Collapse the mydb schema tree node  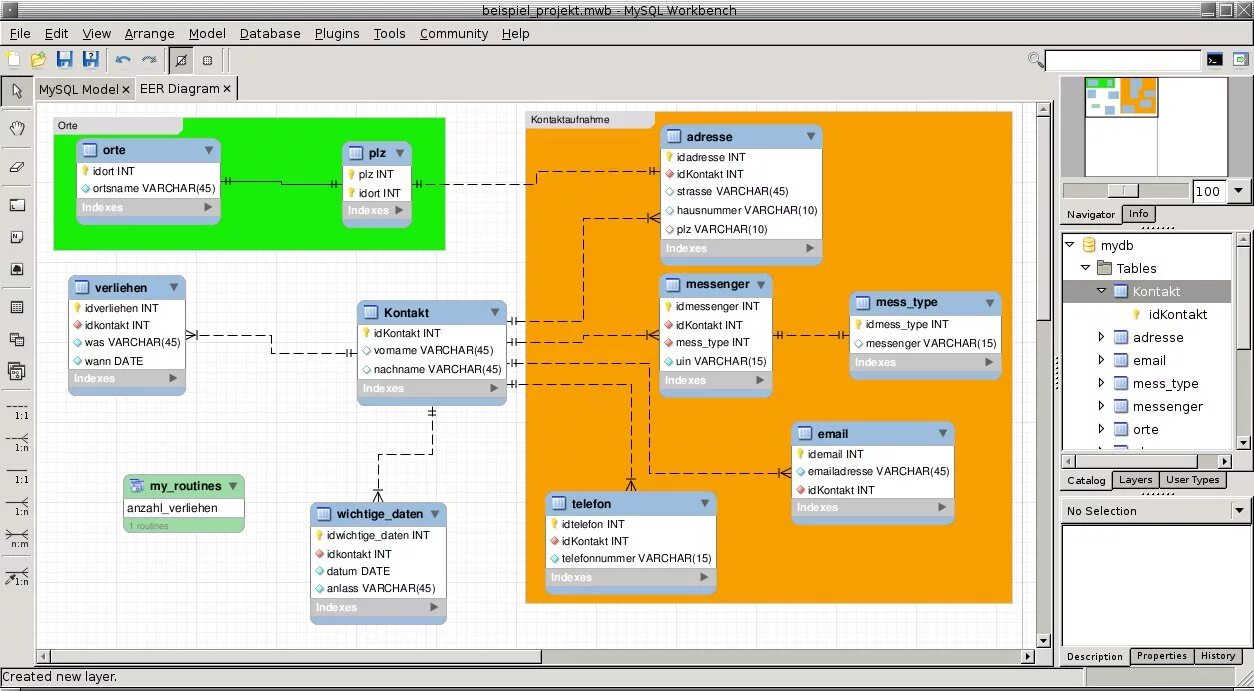[x=1070, y=245]
